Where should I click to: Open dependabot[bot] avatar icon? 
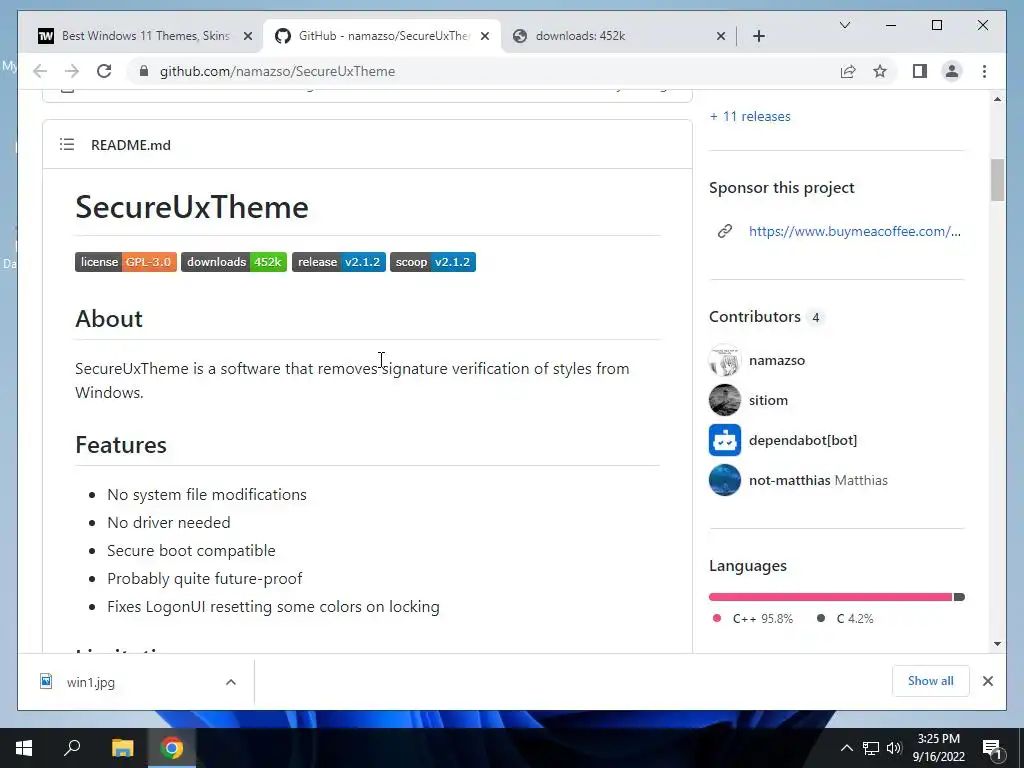click(x=725, y=440)
